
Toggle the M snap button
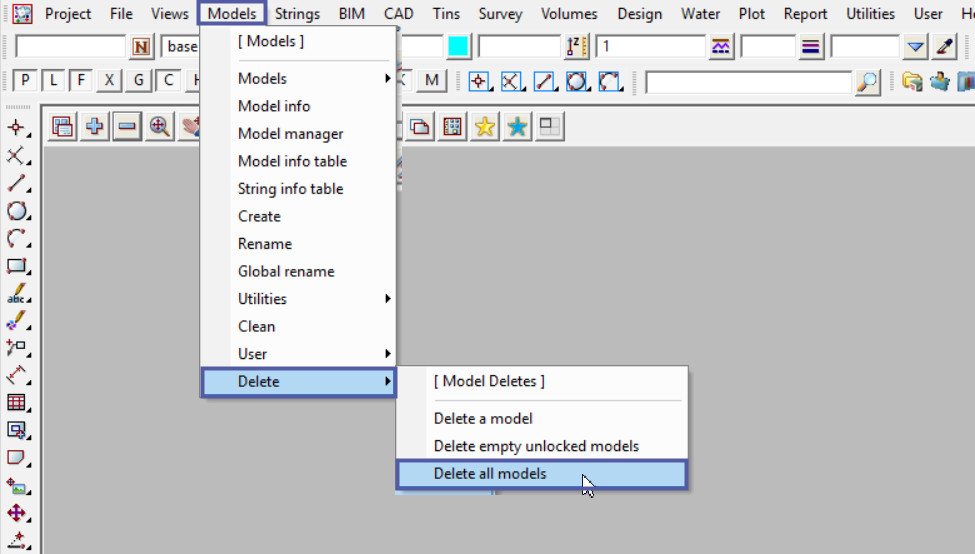click(x=431, y=81)
